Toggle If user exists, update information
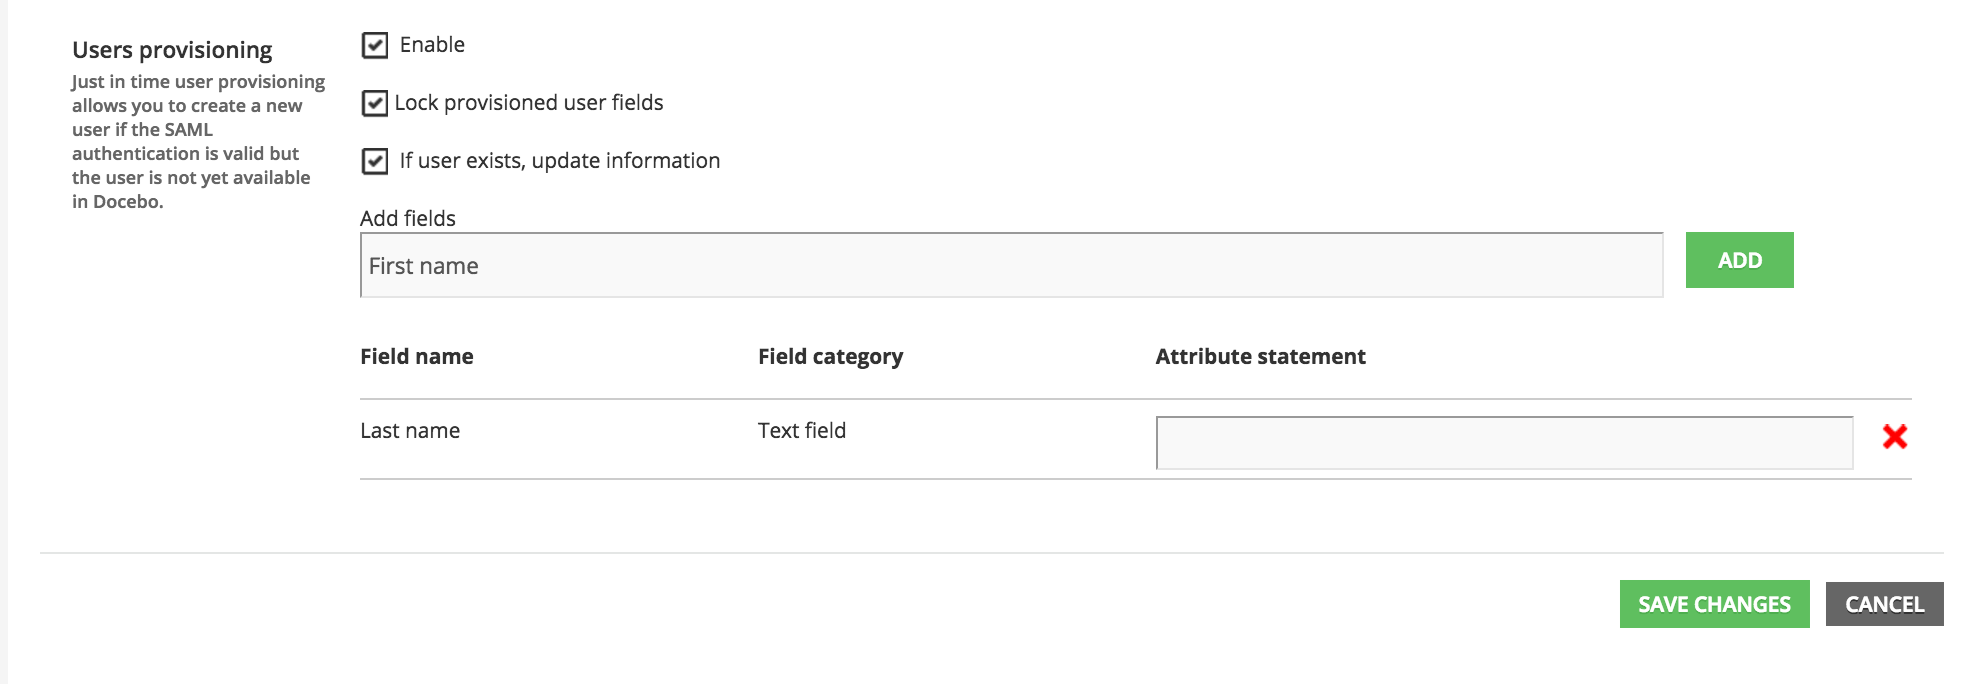The image size is (1974, 684). (x=374, y=161)
